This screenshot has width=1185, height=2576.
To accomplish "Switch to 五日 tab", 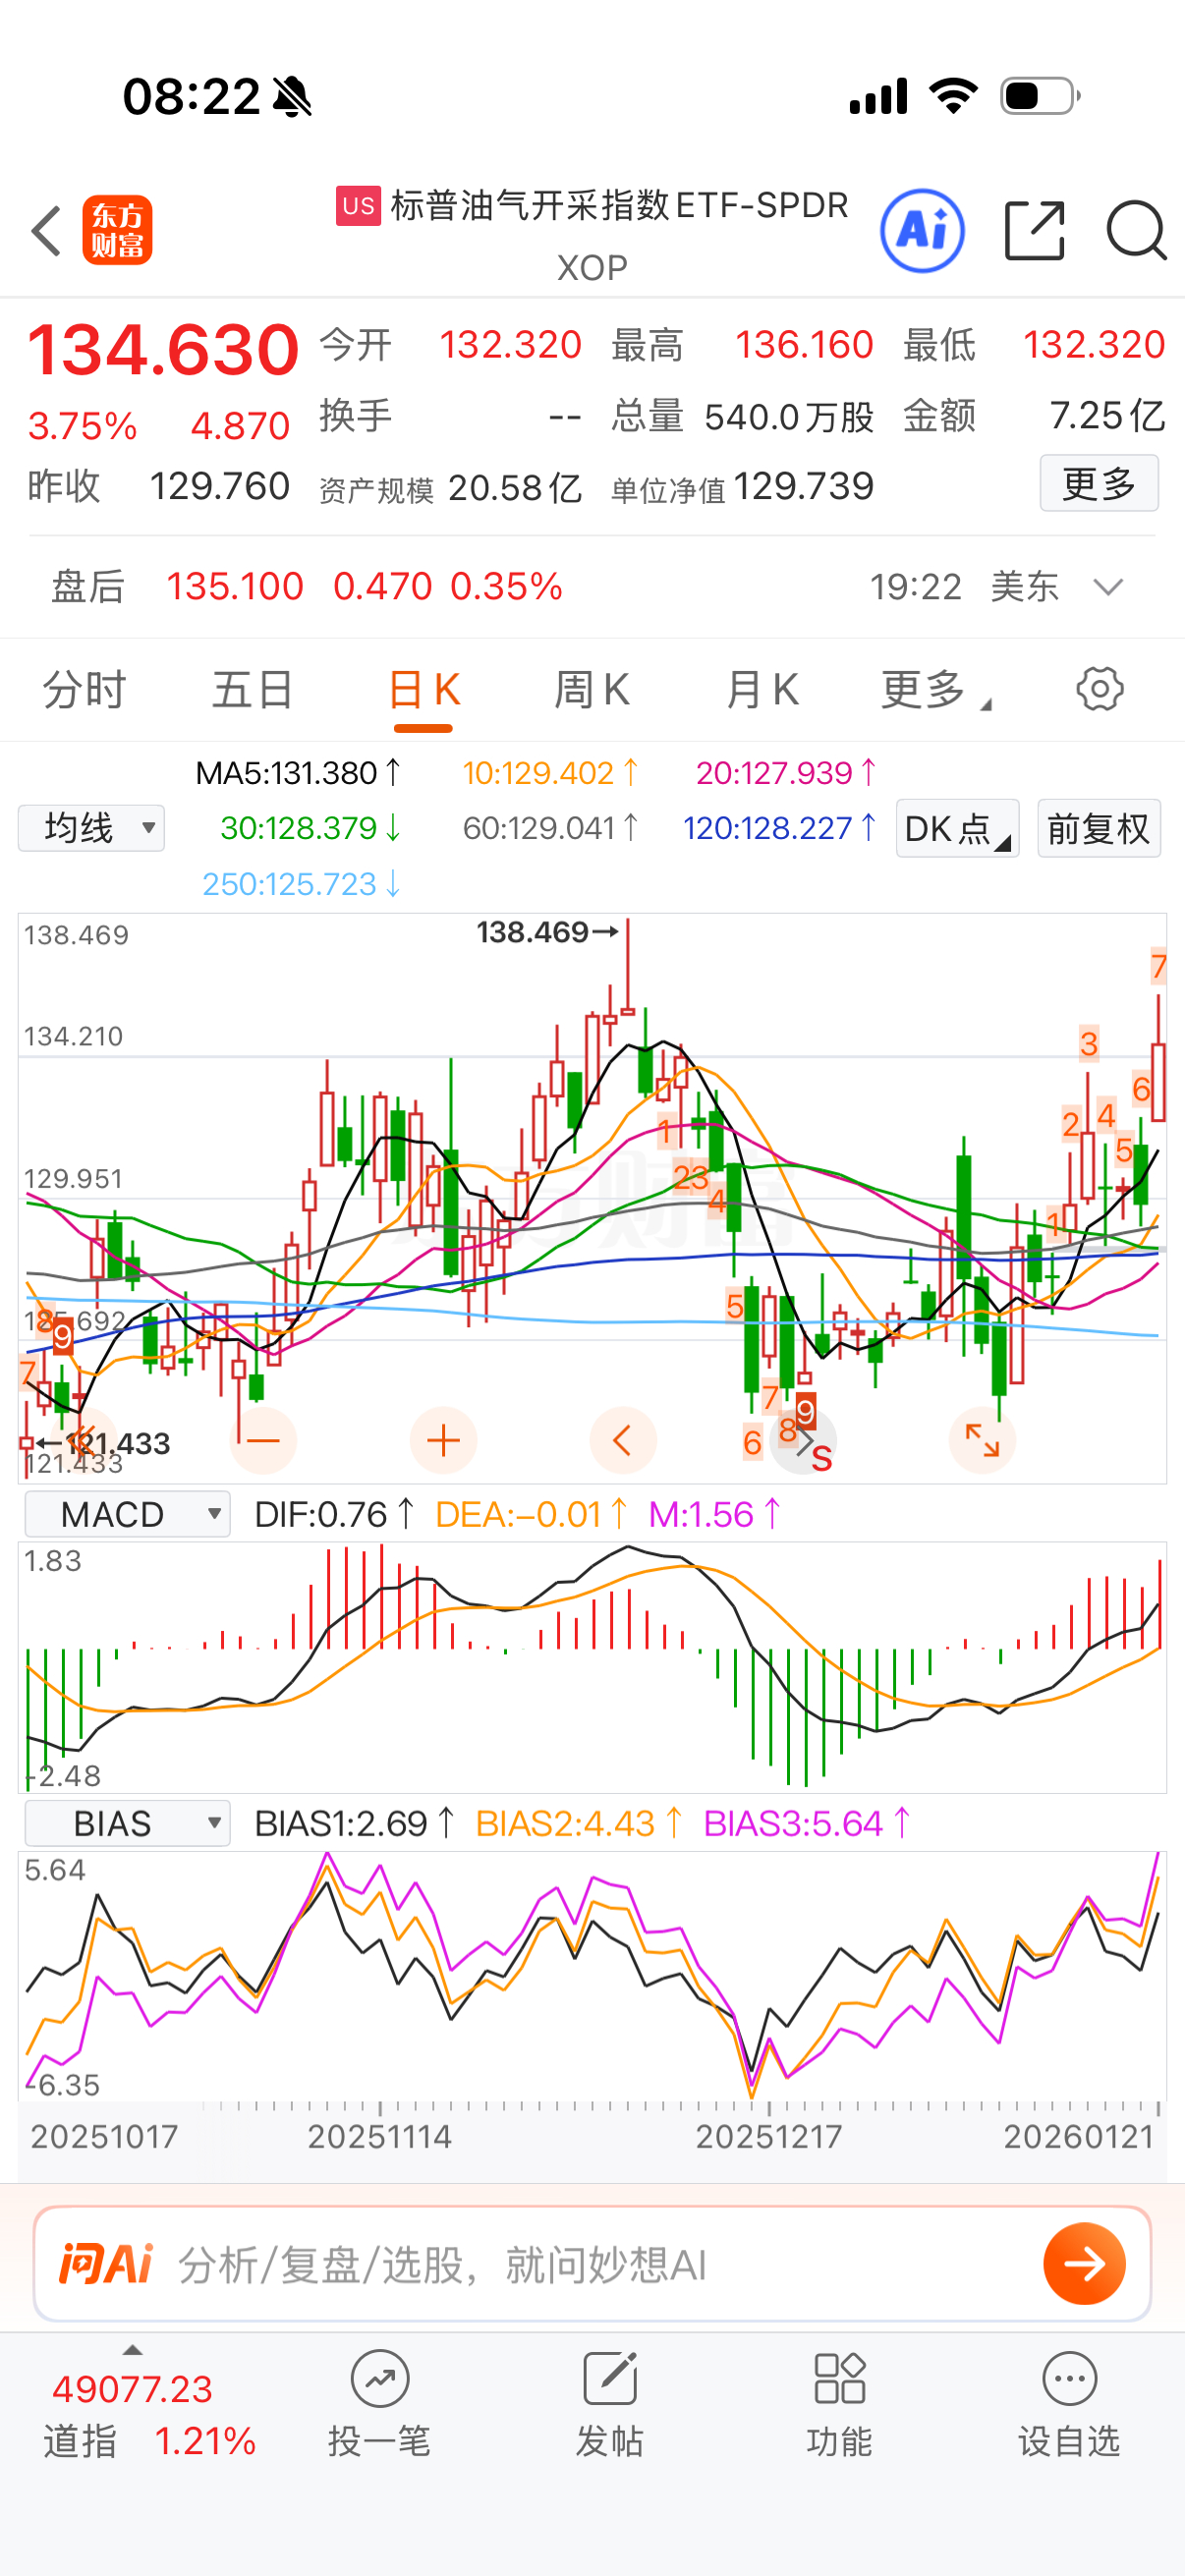I will (253, 690).
